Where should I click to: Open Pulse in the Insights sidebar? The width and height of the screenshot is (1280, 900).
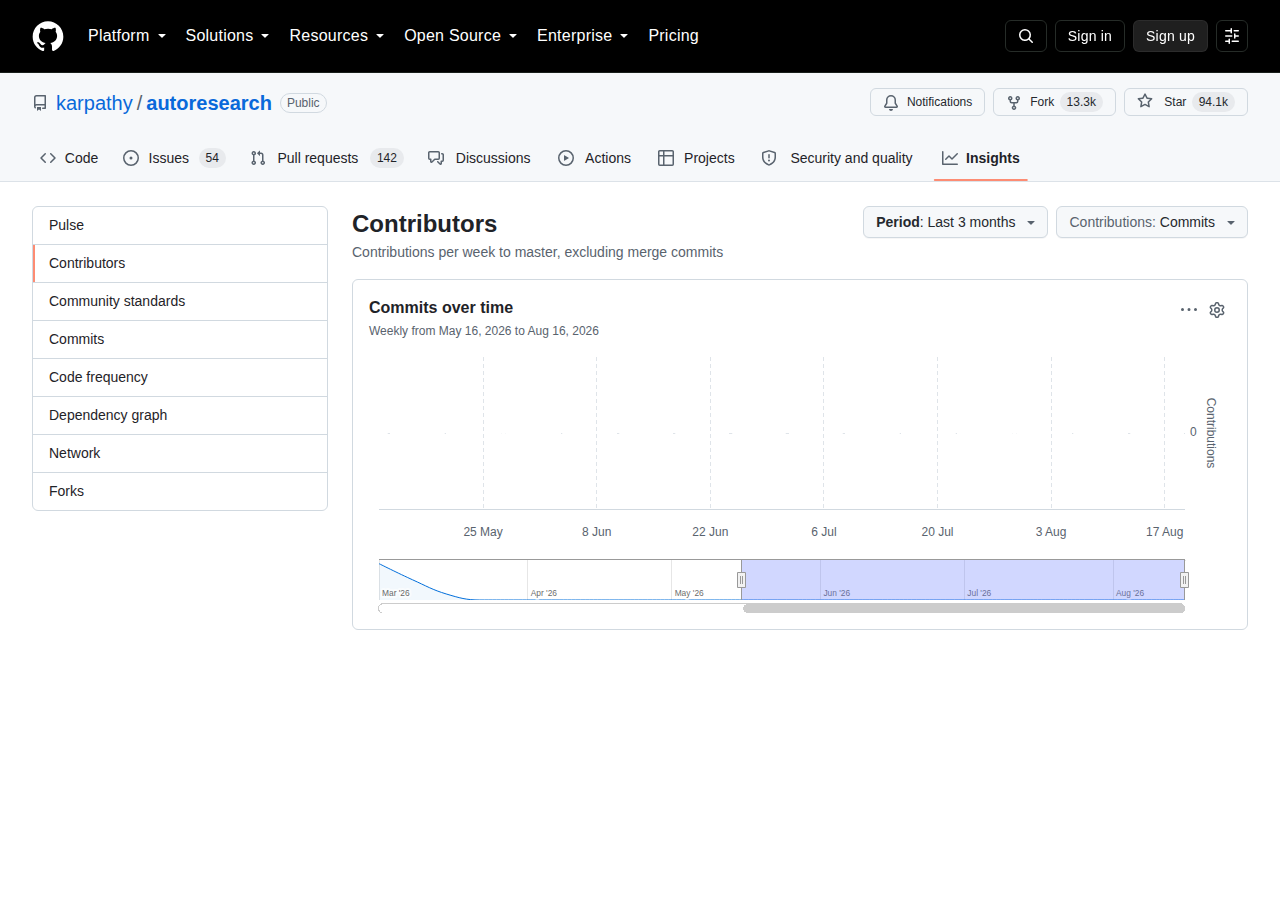click(180, 226)
